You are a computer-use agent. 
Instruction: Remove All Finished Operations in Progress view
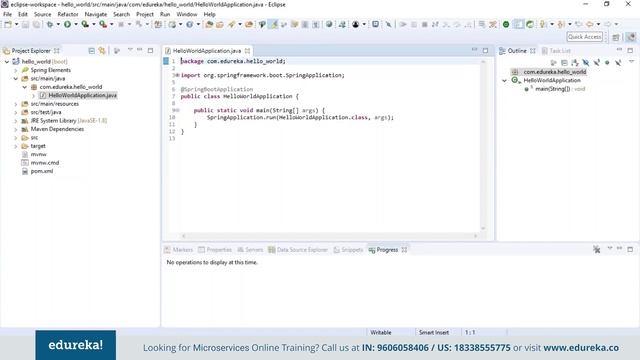coord(597,249)
